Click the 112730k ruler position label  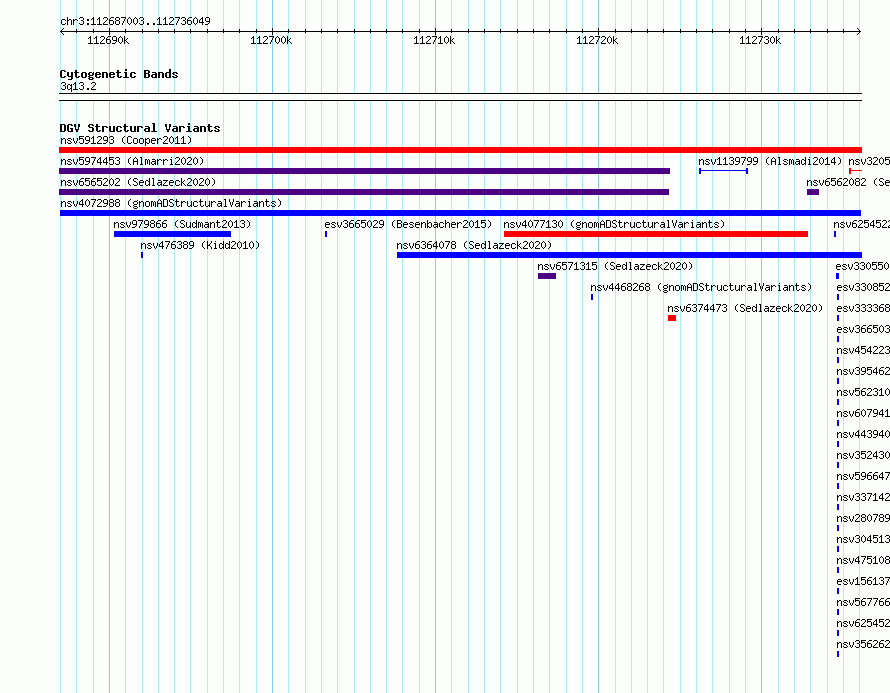click(x=759, y=40)
